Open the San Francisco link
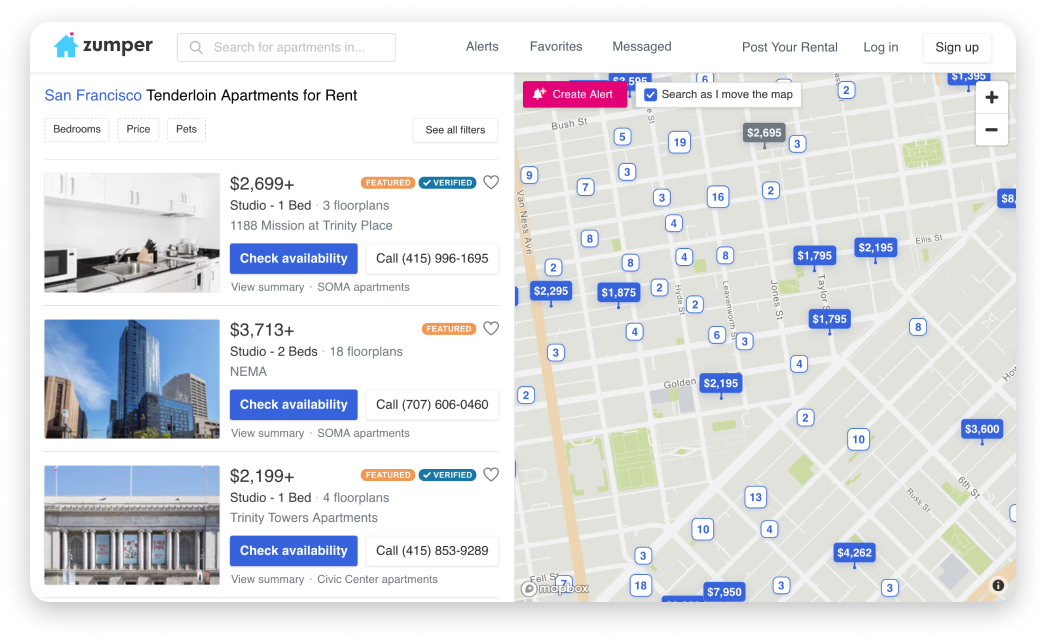The height and width of the screenshot is (640, 1046). [92, 95]
